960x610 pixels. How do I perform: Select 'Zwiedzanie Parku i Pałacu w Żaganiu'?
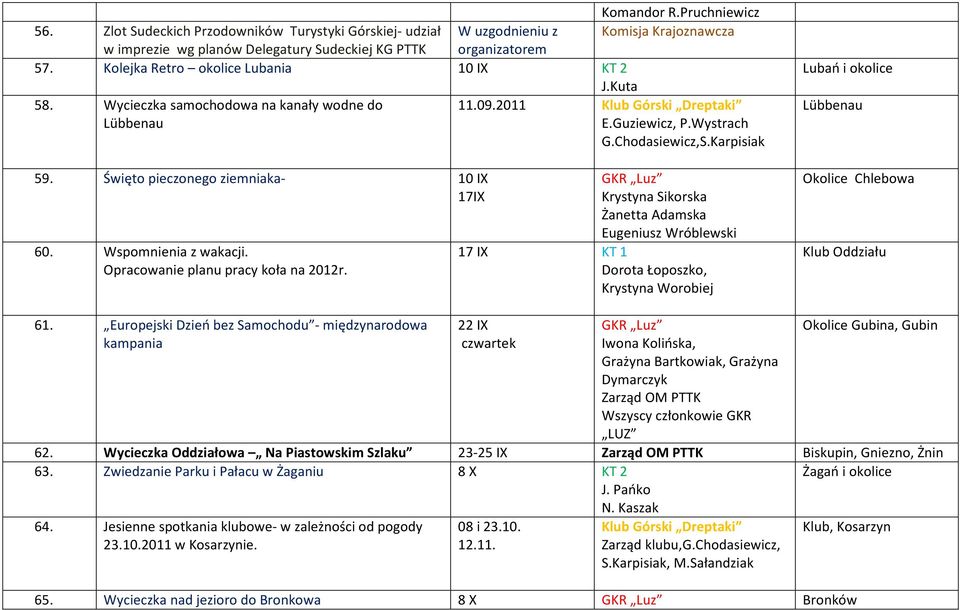pos(213,472)
